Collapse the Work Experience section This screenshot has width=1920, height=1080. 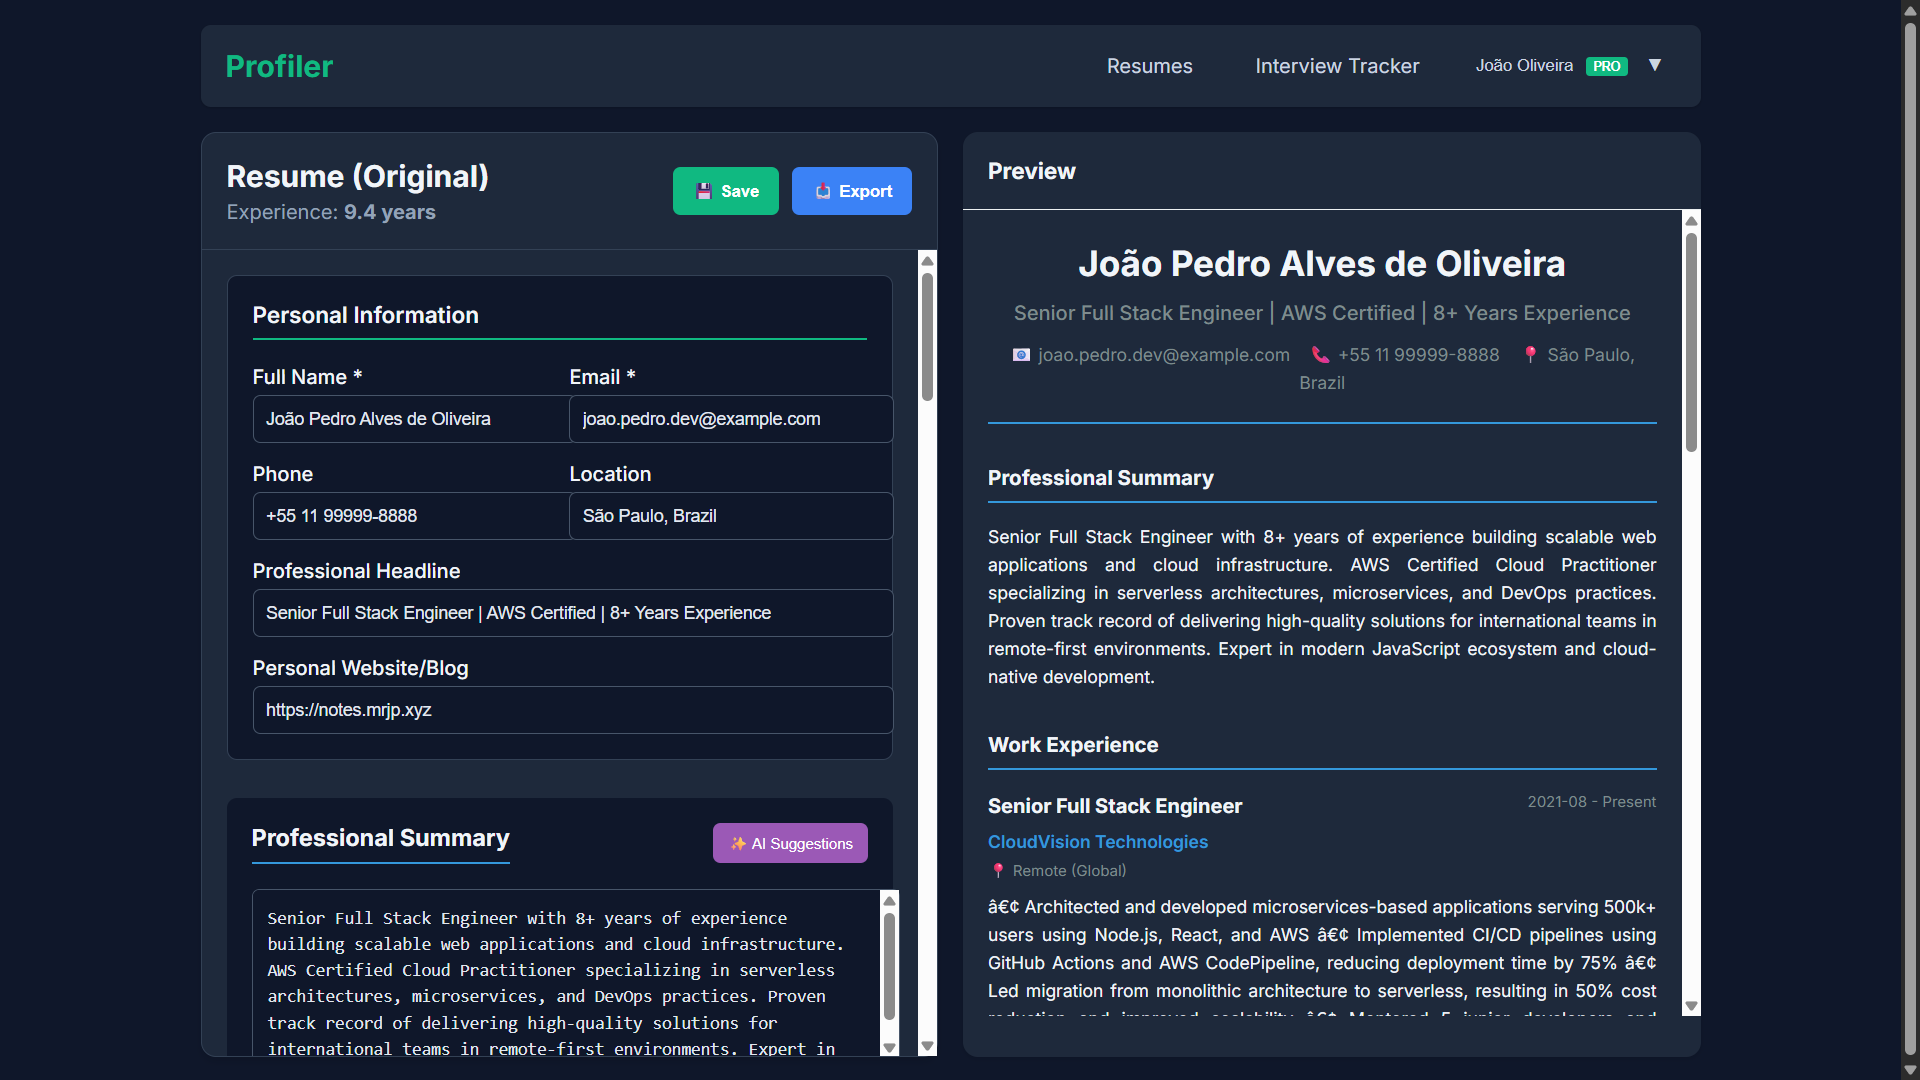pyautogui.click(x=1072, y=745)
